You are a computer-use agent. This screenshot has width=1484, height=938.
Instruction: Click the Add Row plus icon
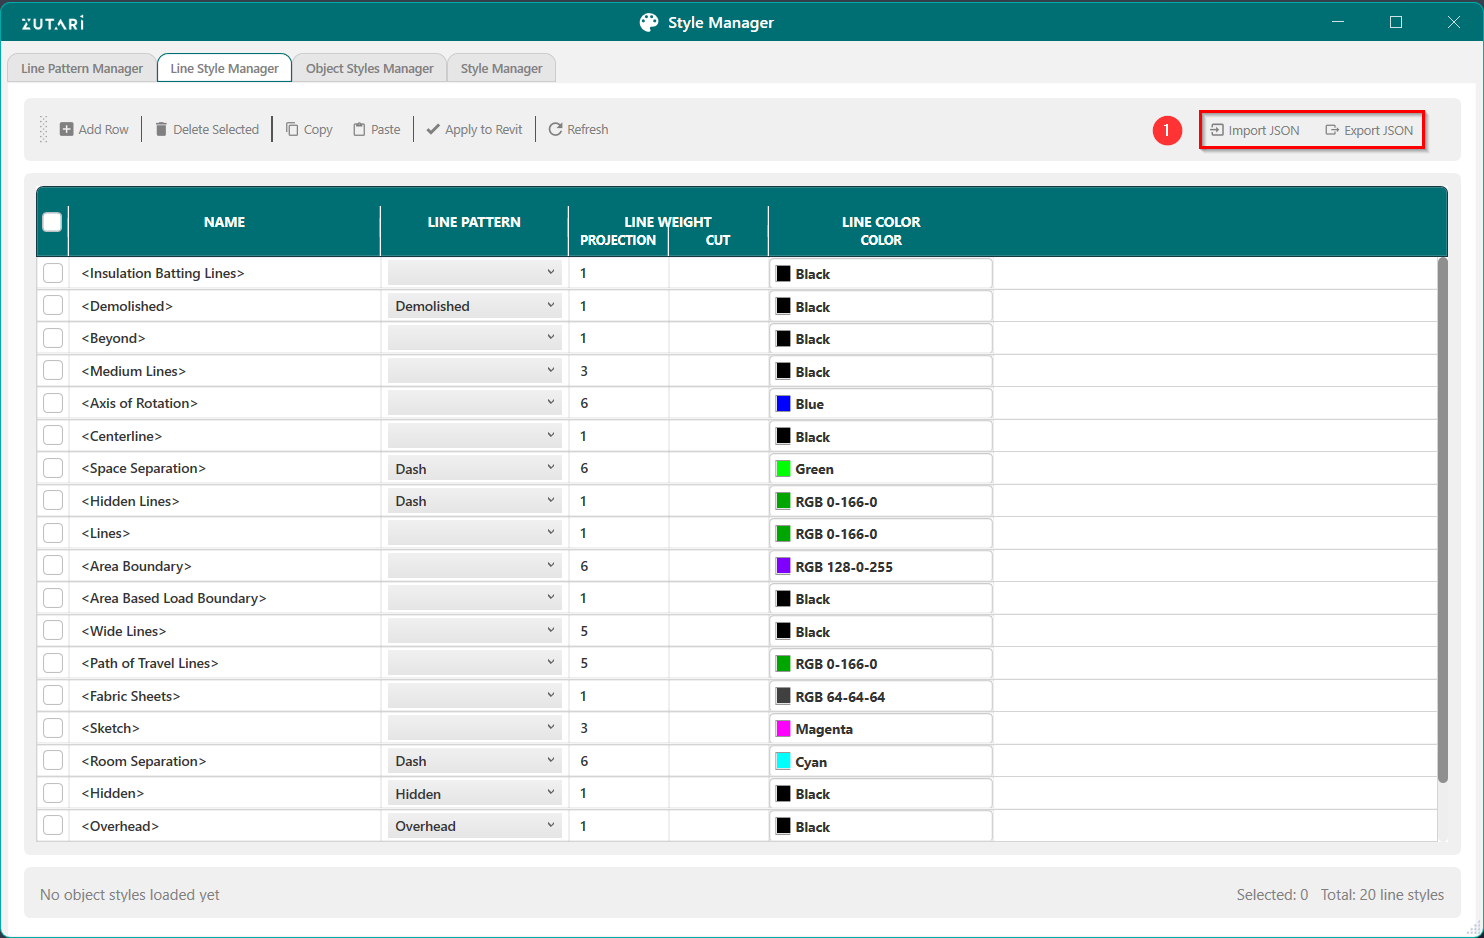click(x=67, y=130)
